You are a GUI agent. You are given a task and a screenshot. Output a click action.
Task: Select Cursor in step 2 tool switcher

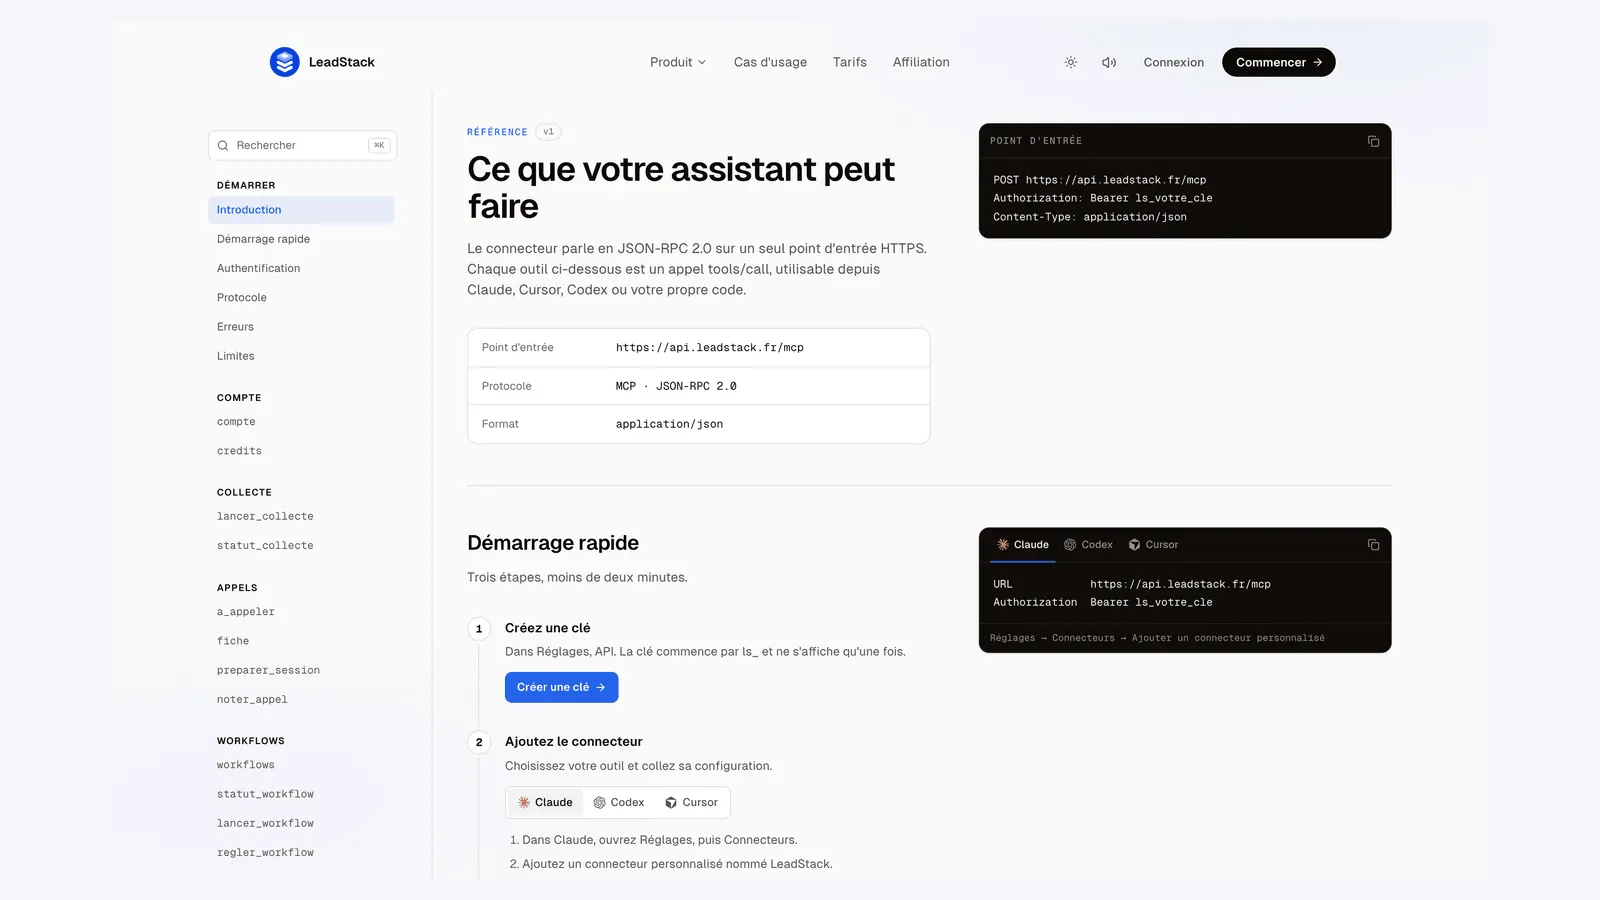tap(691, 803)
